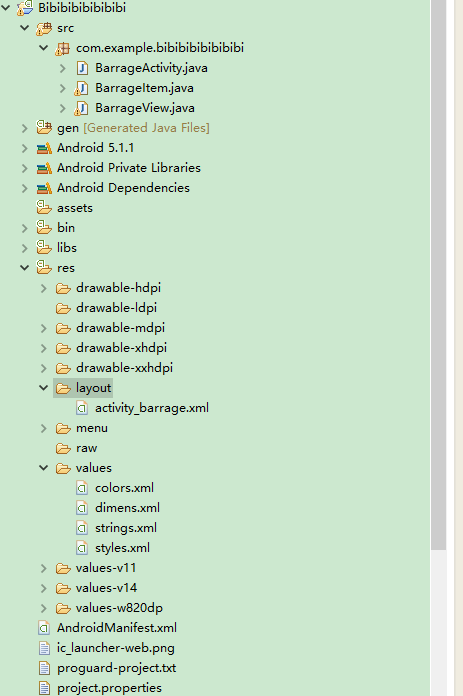Click the drawable-ldpi folder icon
The image size is (463, 696).
coord(63,309)
